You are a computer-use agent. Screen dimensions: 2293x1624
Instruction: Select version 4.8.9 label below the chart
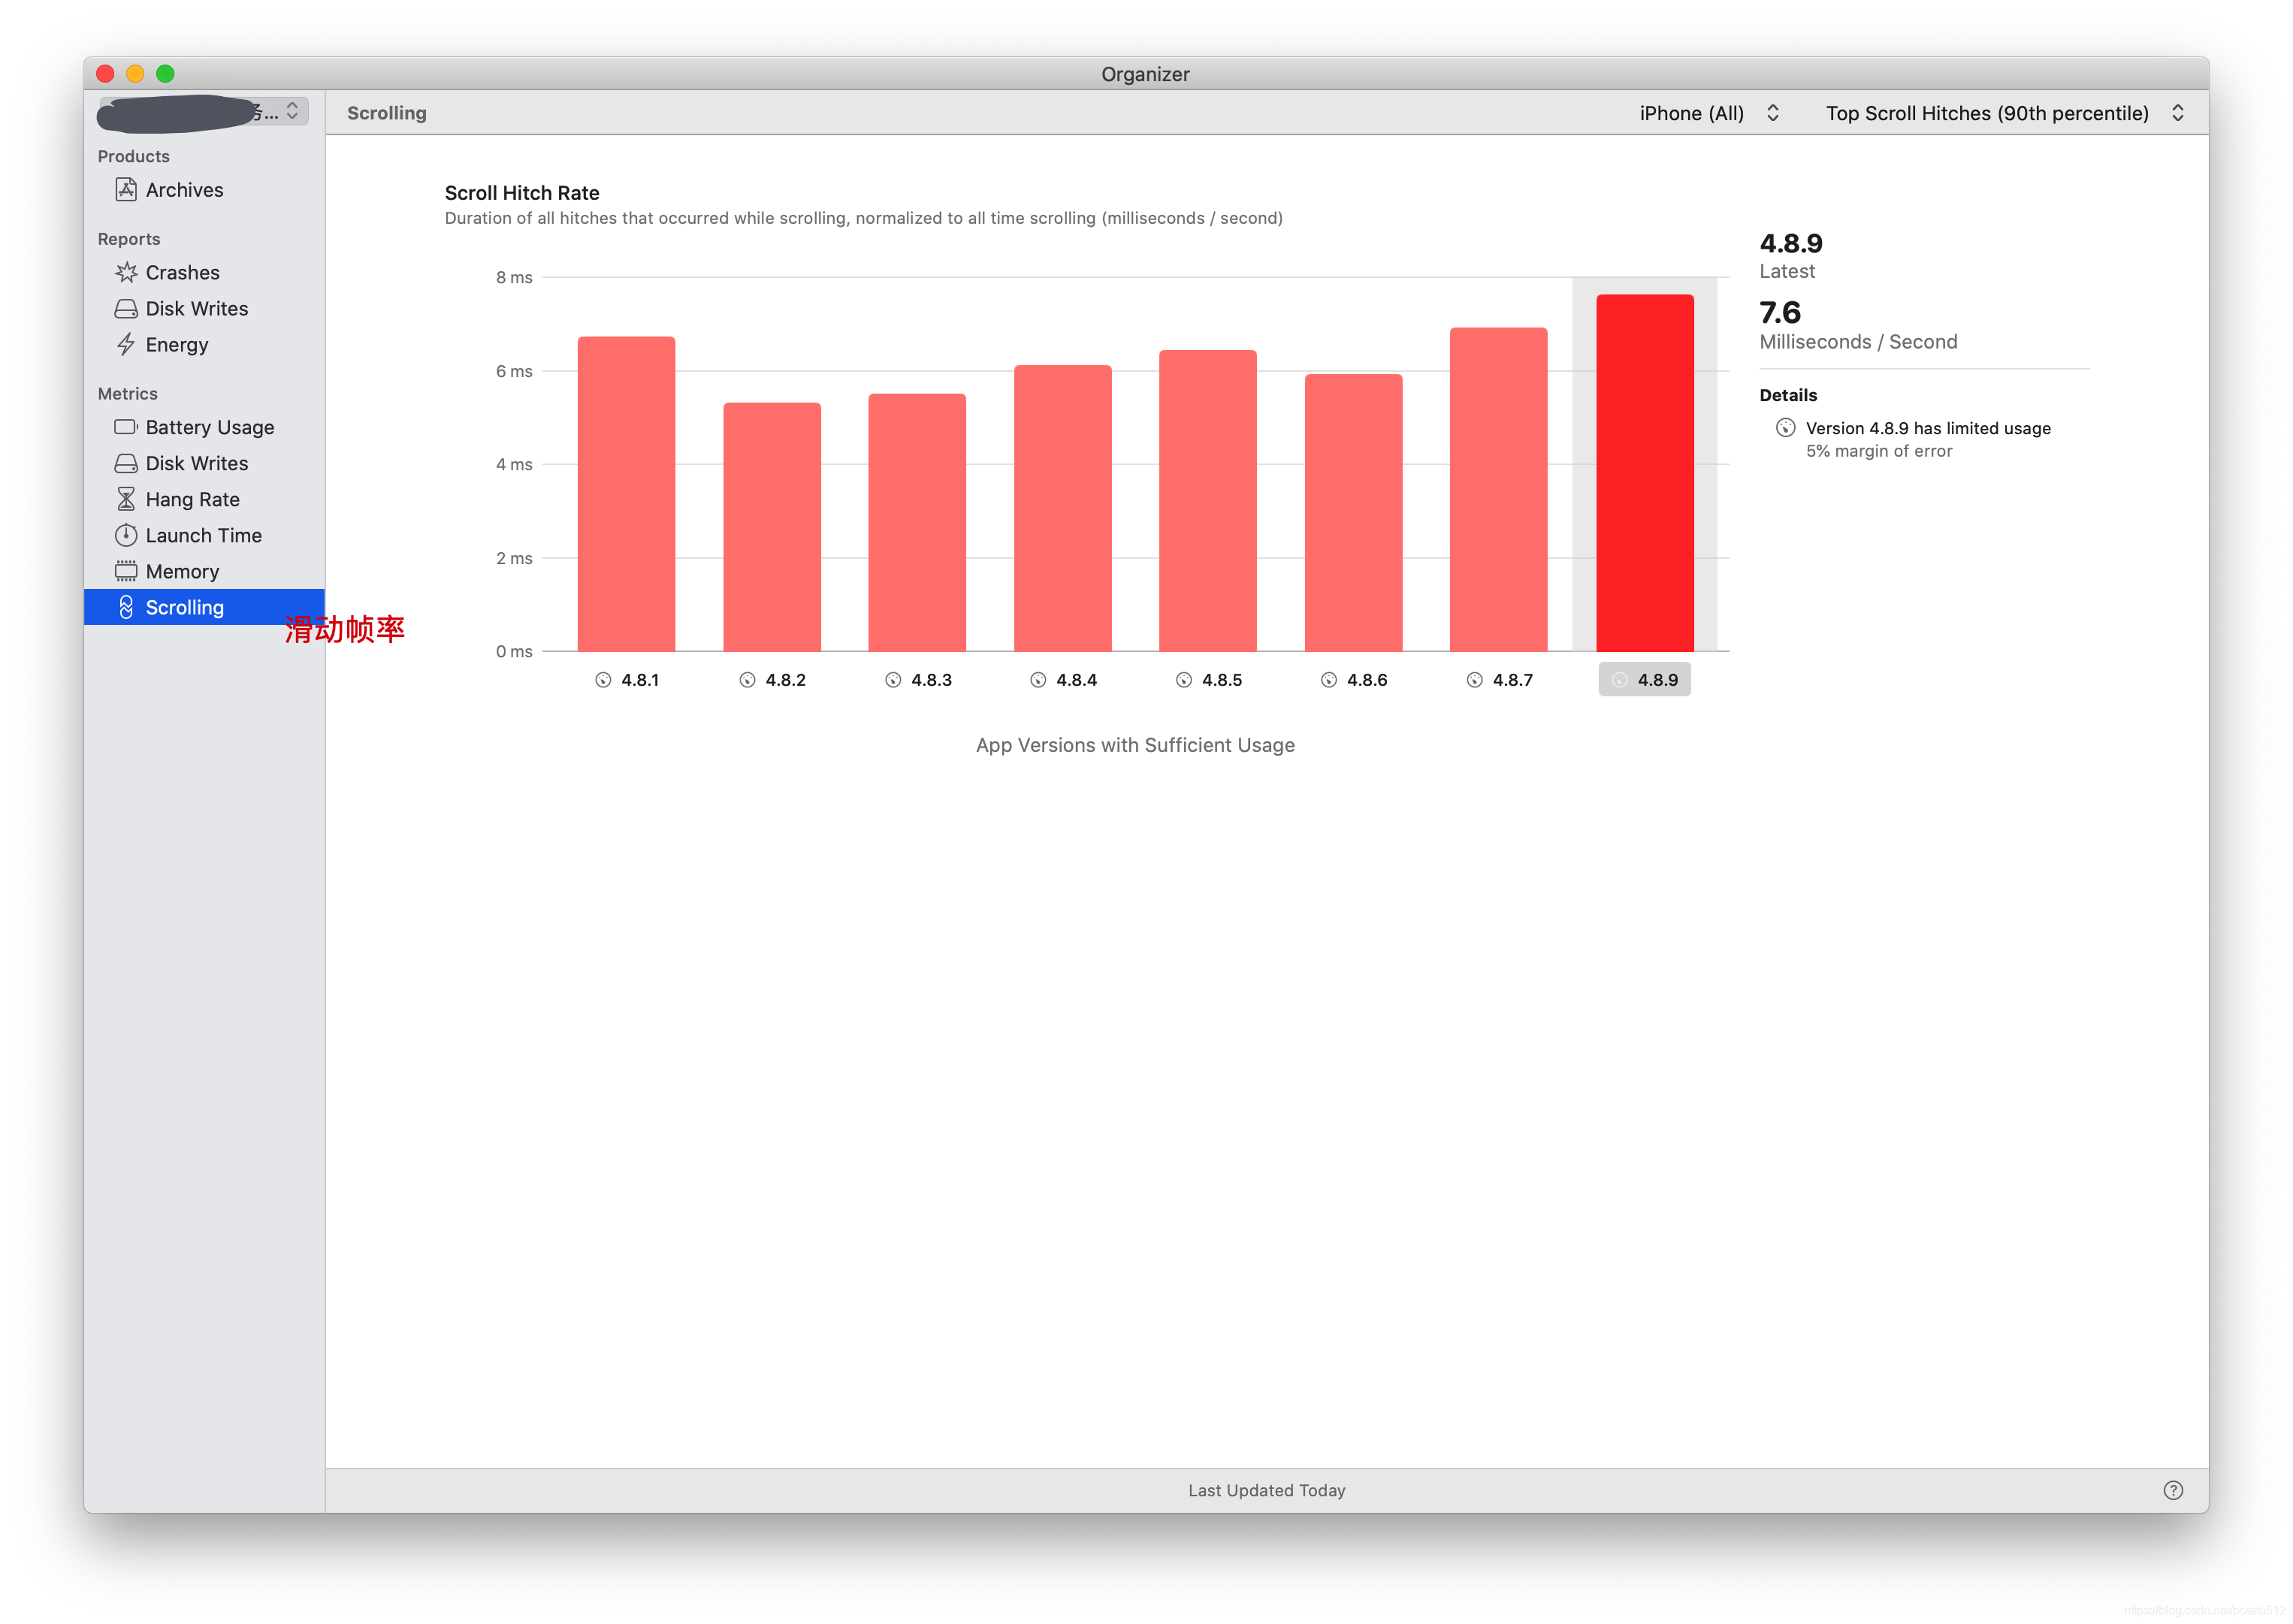[1644, 680]
